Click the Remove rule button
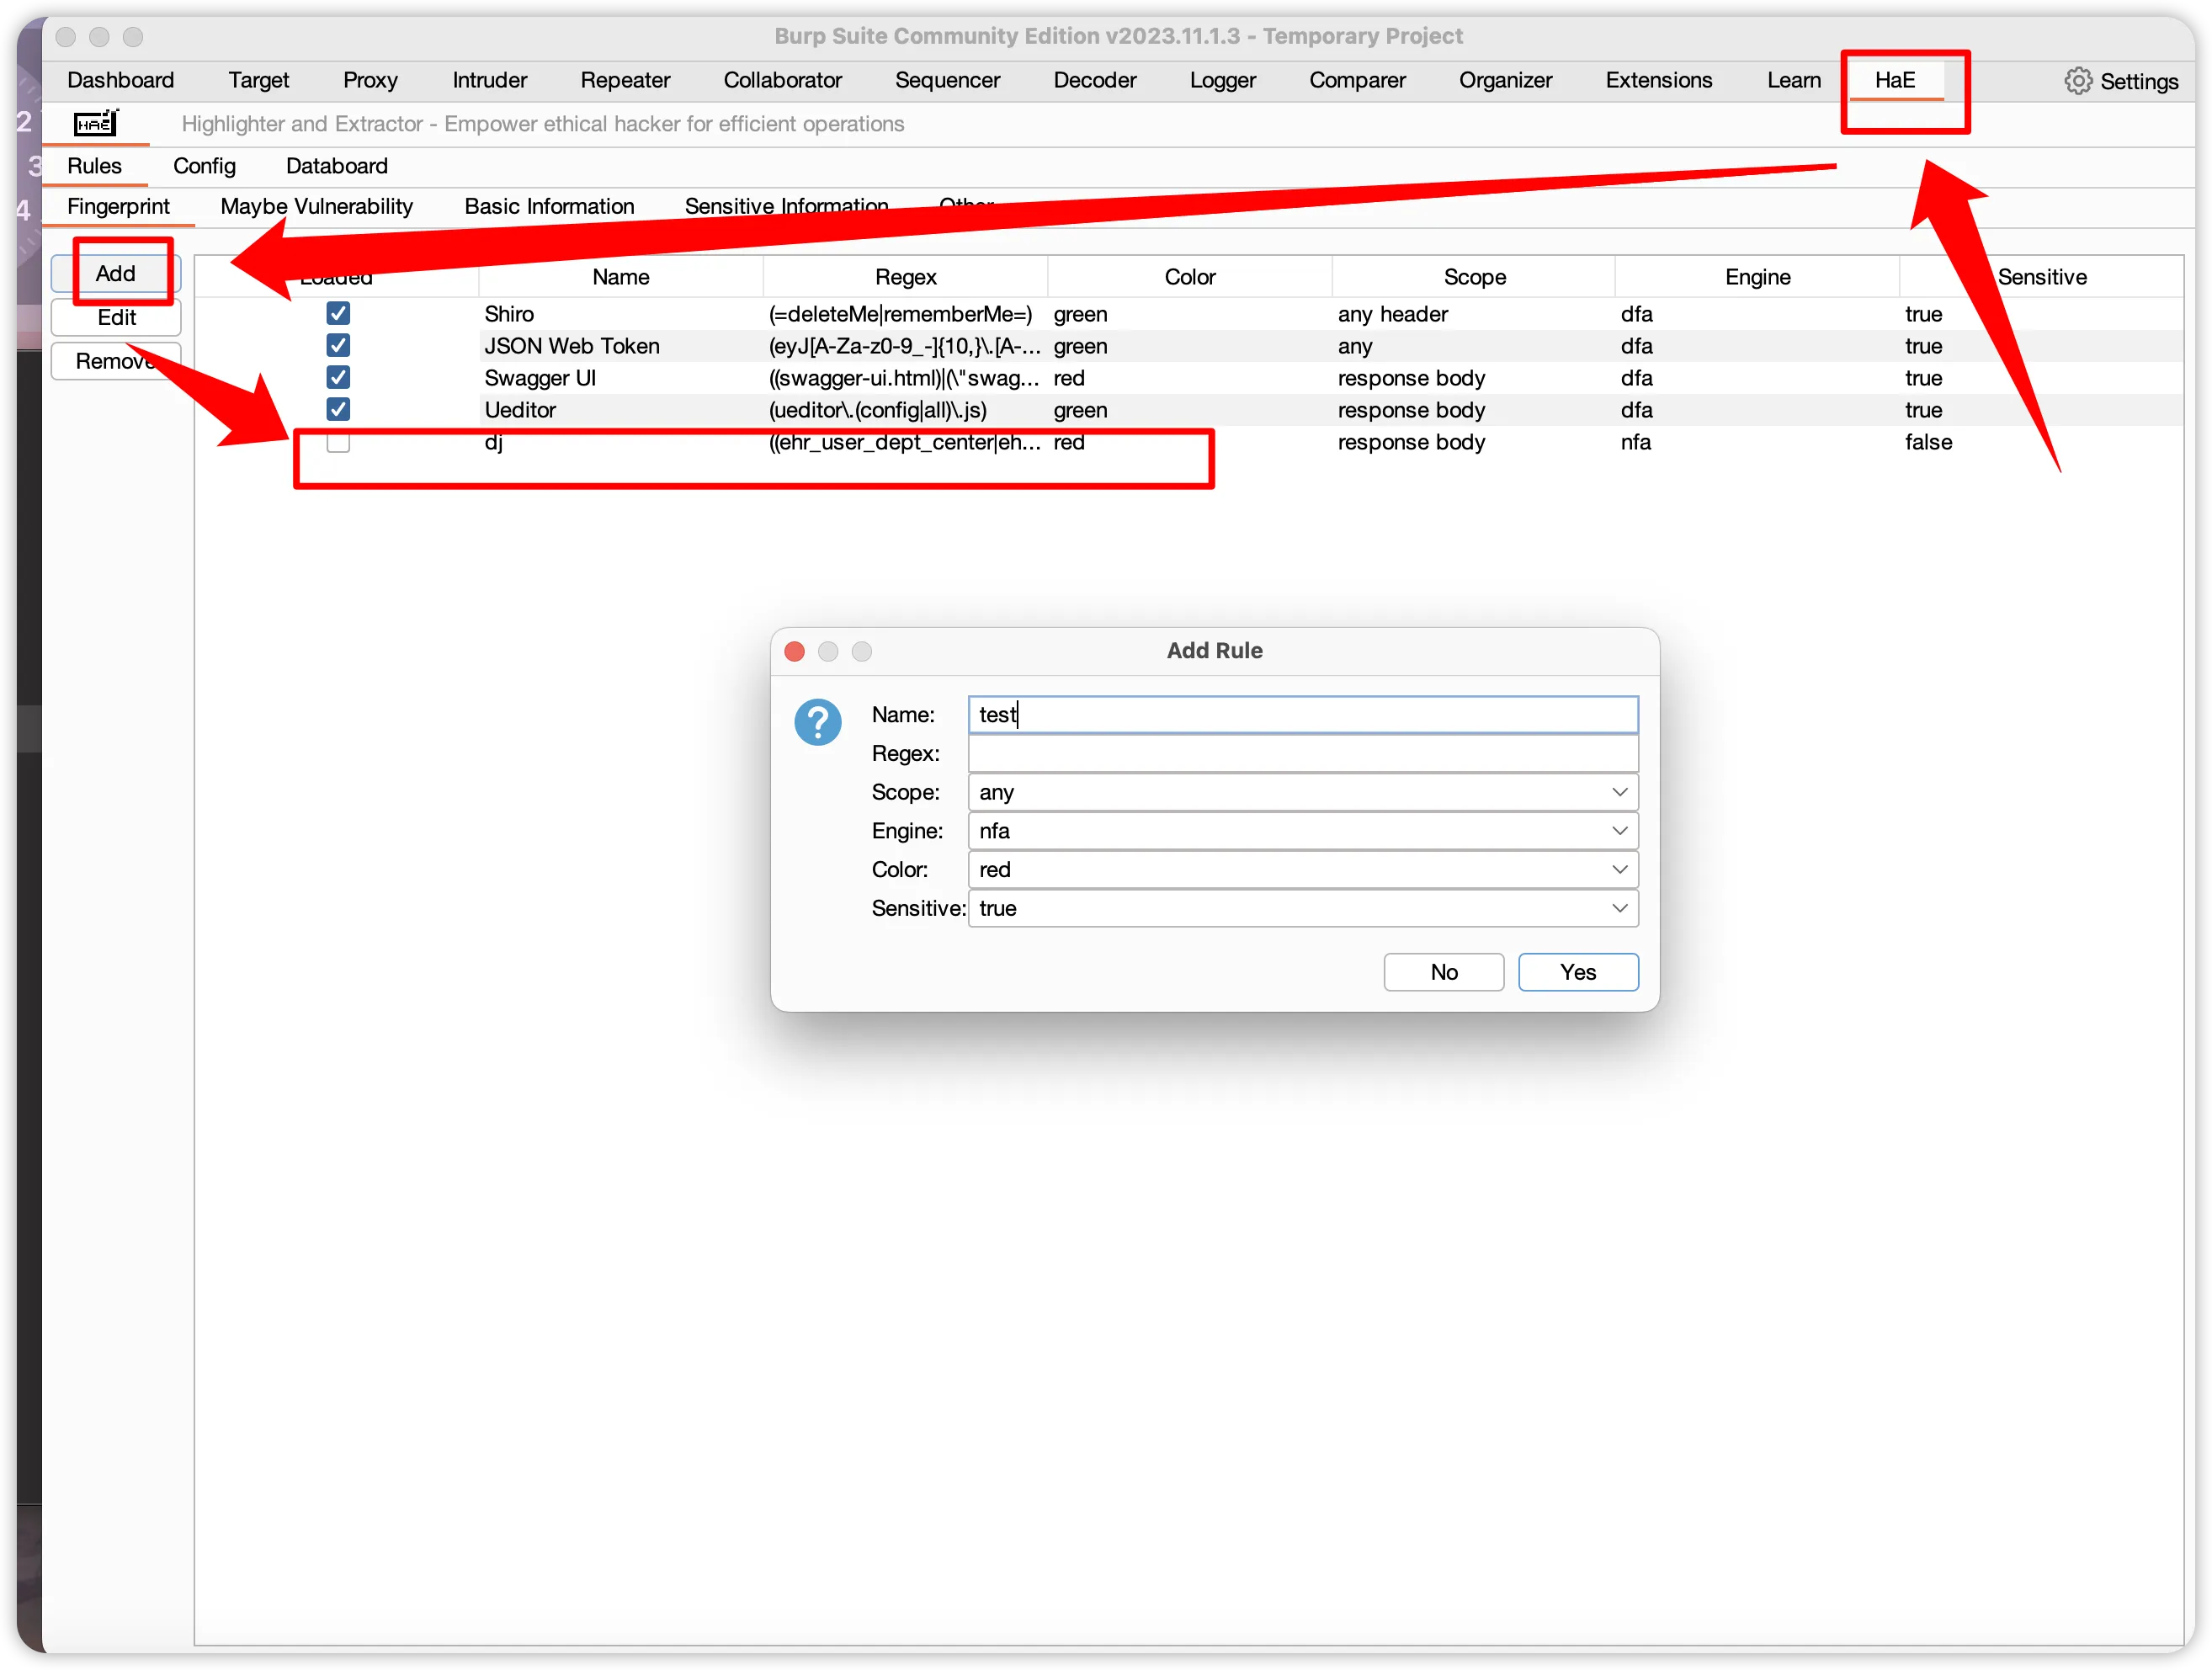 pyautogui.click(x=116, y=361)
